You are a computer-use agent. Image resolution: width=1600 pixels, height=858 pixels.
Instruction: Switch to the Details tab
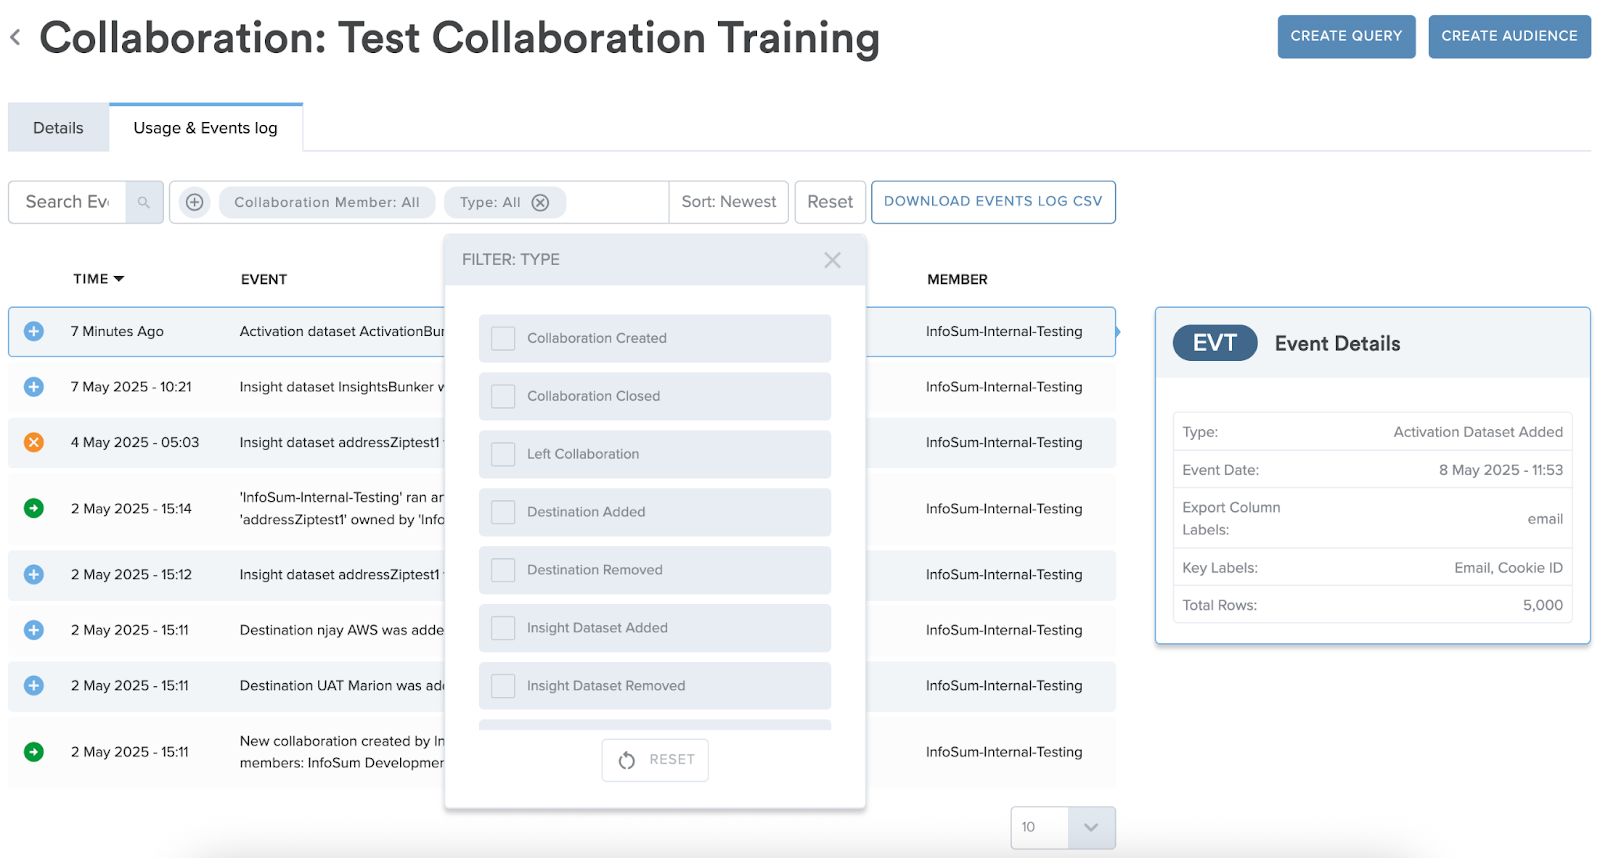[58, 128]
